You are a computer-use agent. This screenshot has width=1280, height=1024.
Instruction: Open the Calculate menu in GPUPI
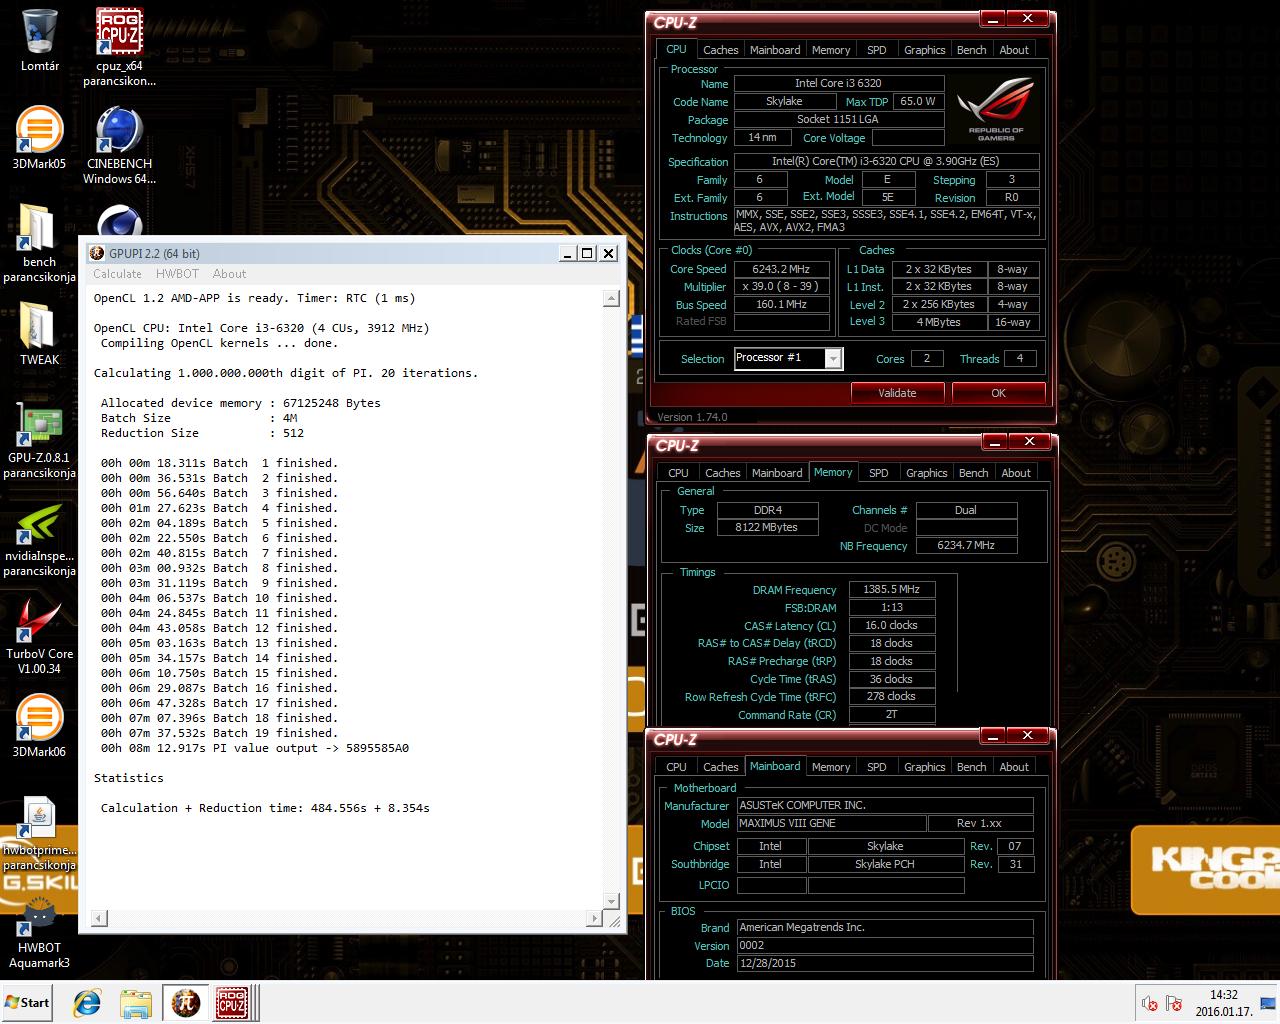click(117, 274)
